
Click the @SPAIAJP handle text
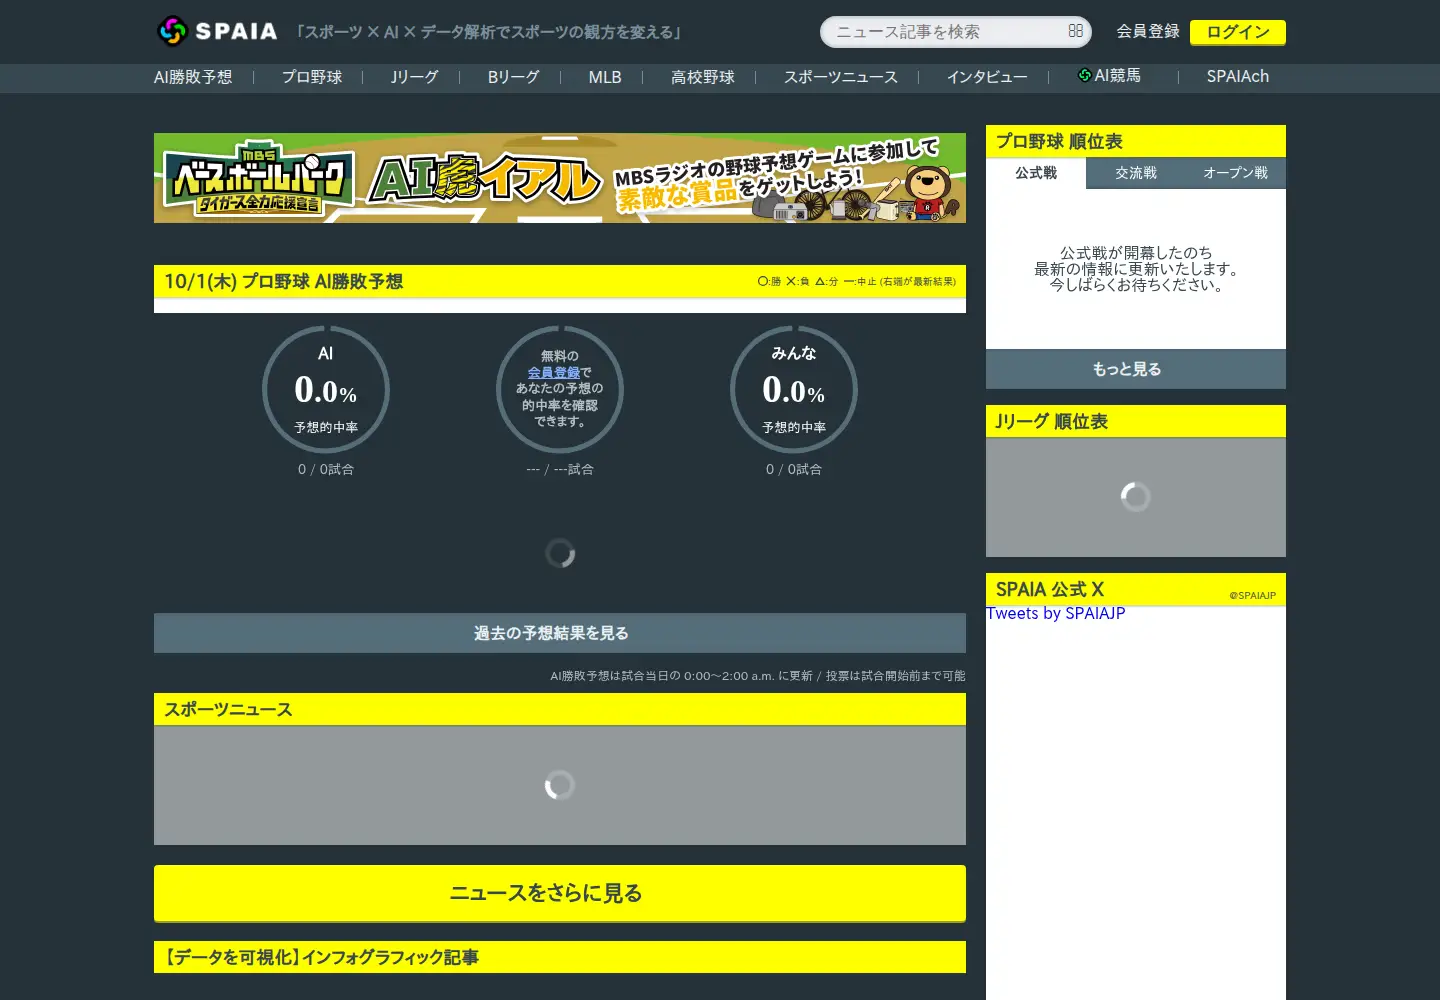click(x=1253, y=596)
